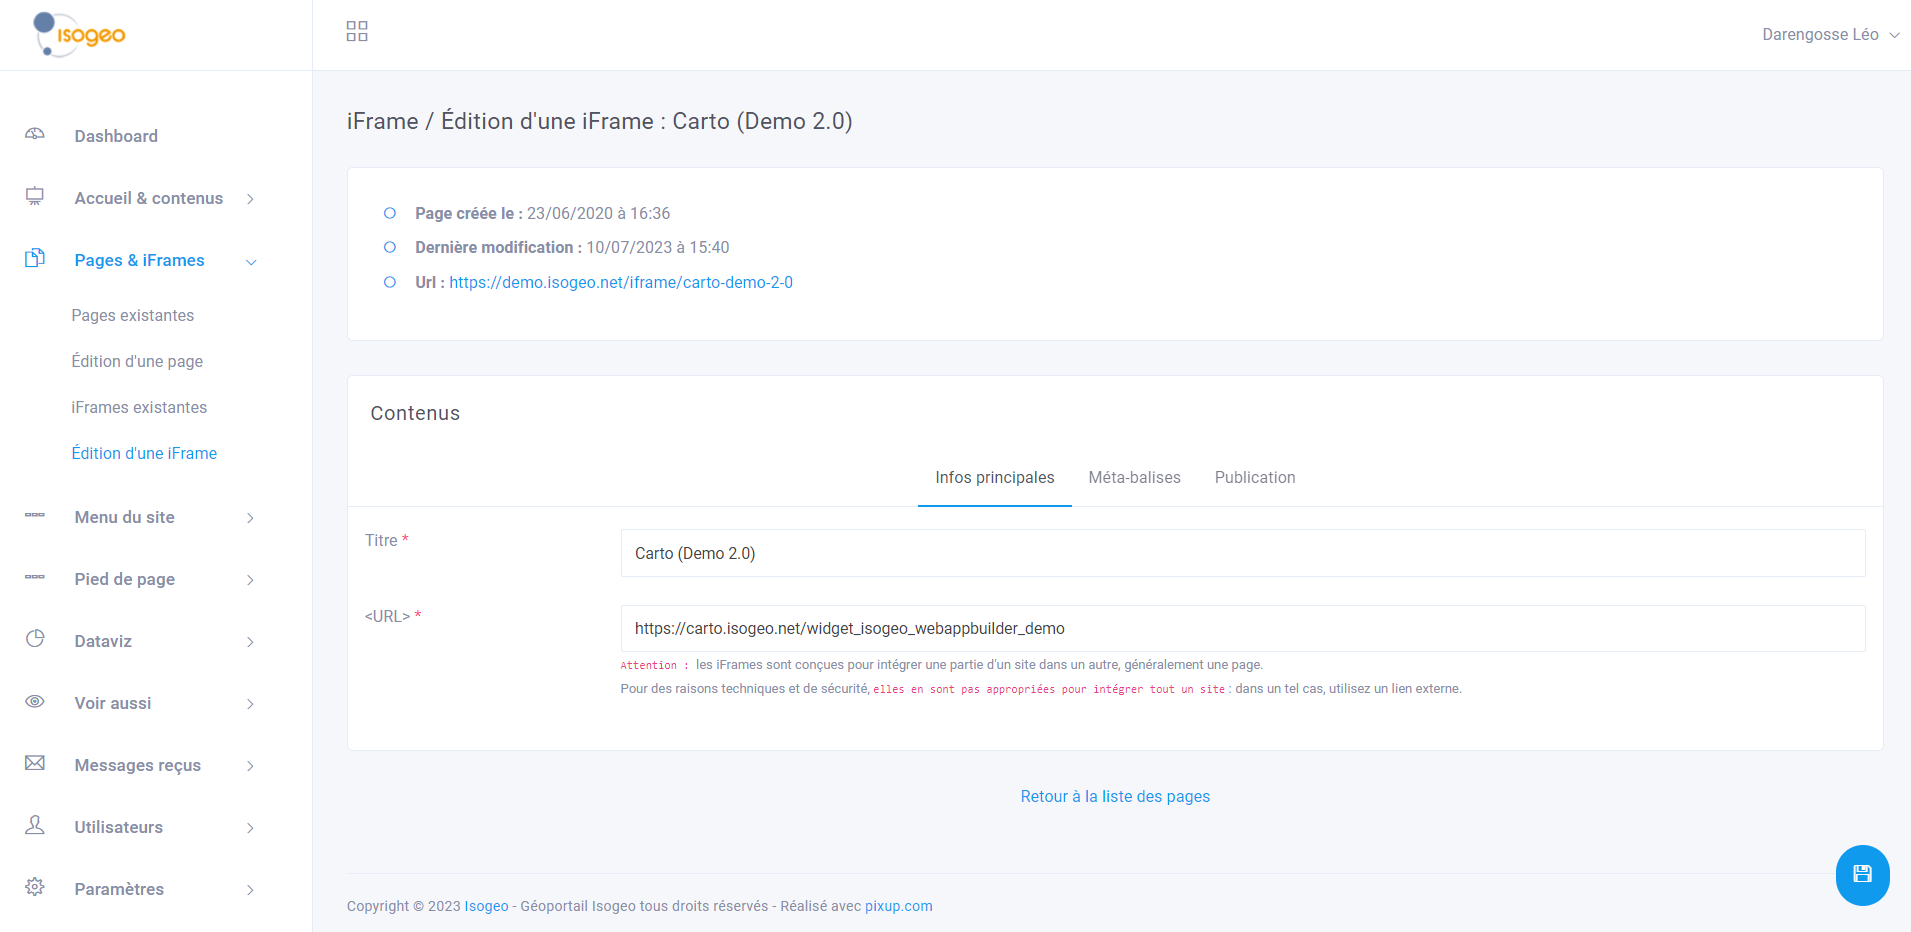Open pixup.com footer link
This screenshot has height=932, width=1911.
click(x=899, y=906)
